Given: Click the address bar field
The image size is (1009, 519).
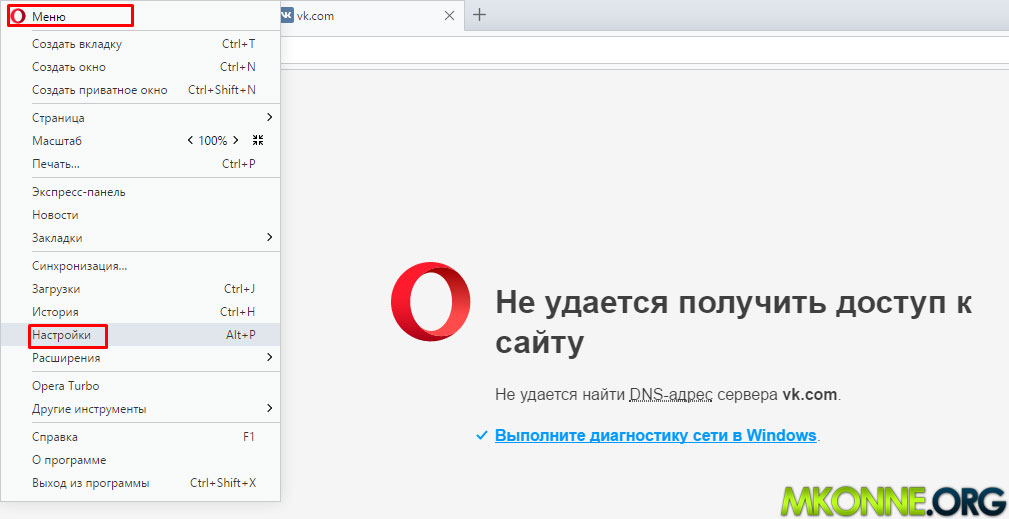Looking at the screenshot, I should (643, 50).
